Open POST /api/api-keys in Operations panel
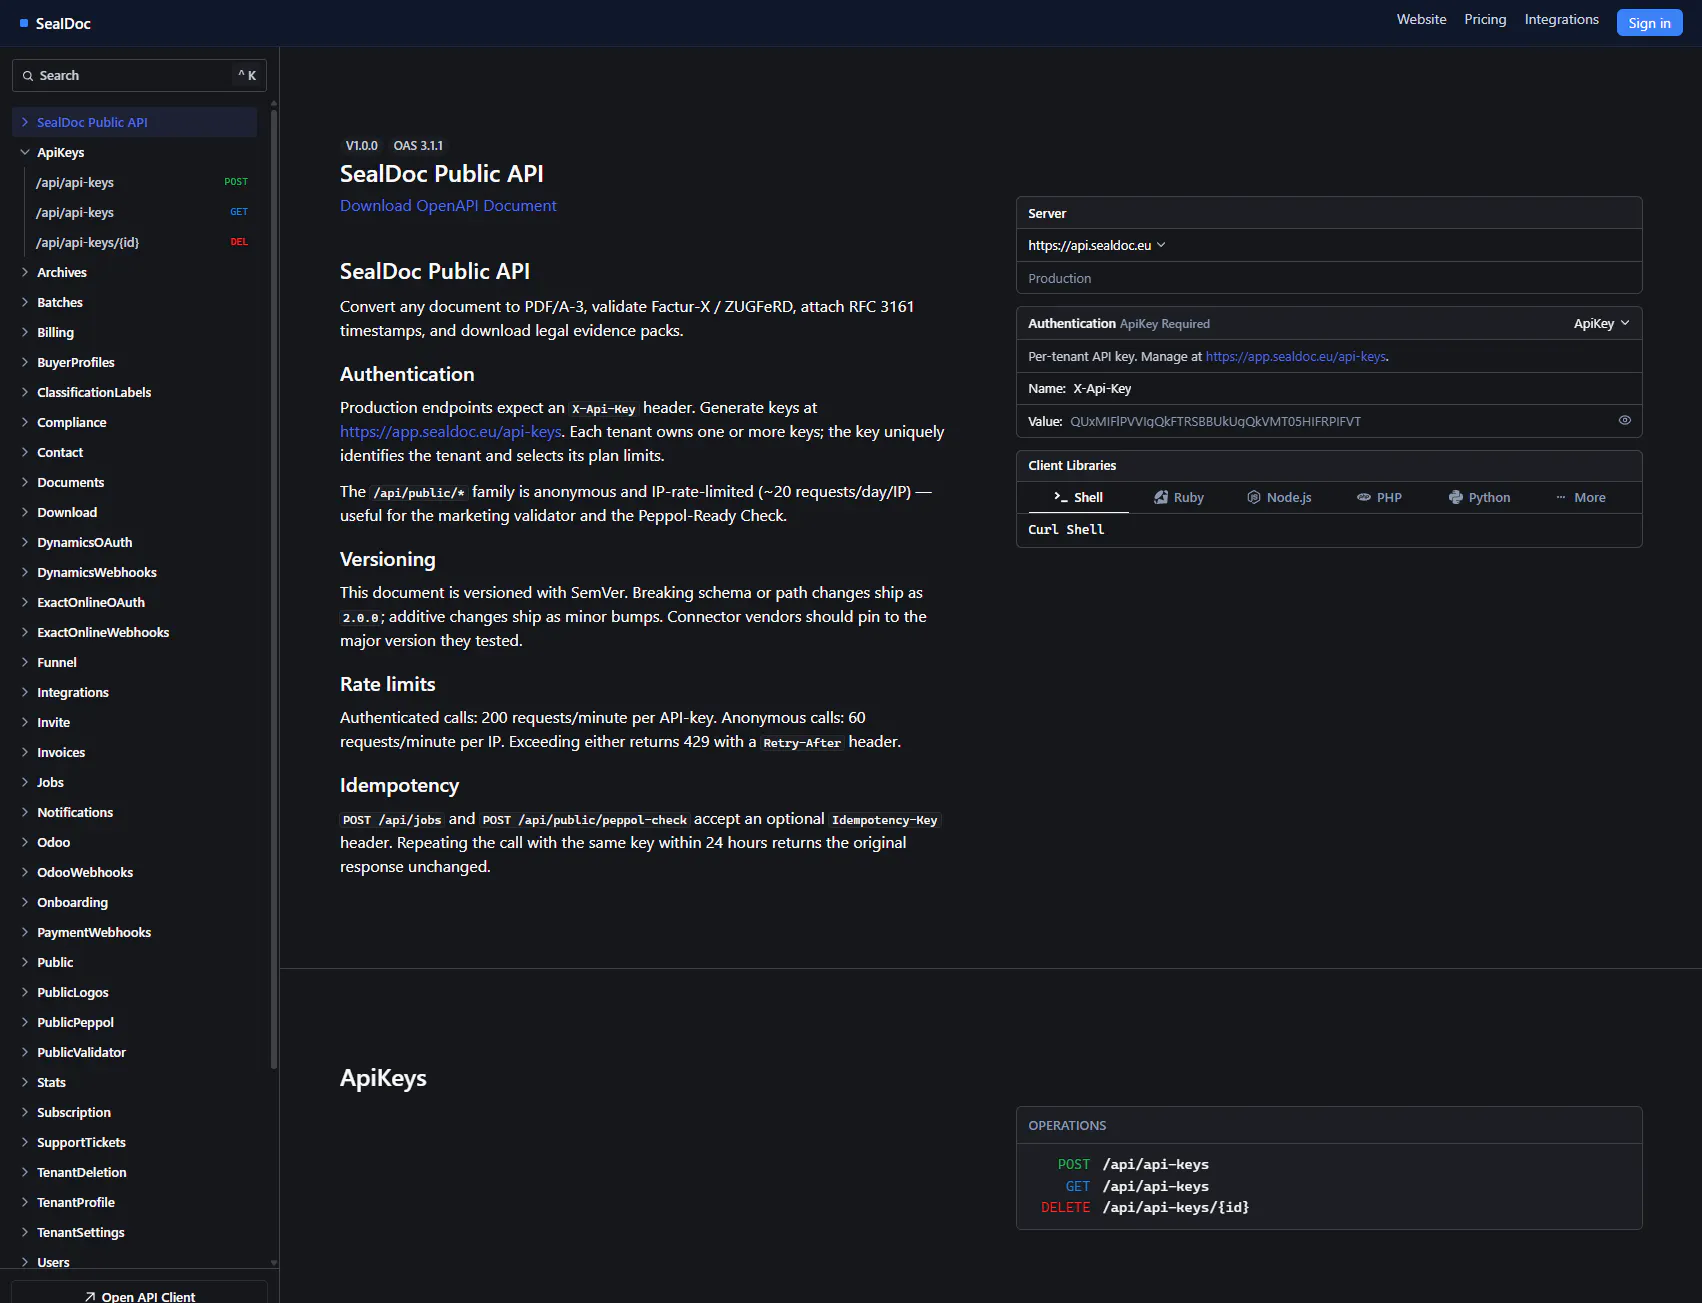The height and width of the screenshot is (1303, 1702). click(x=1133, y=1164)
